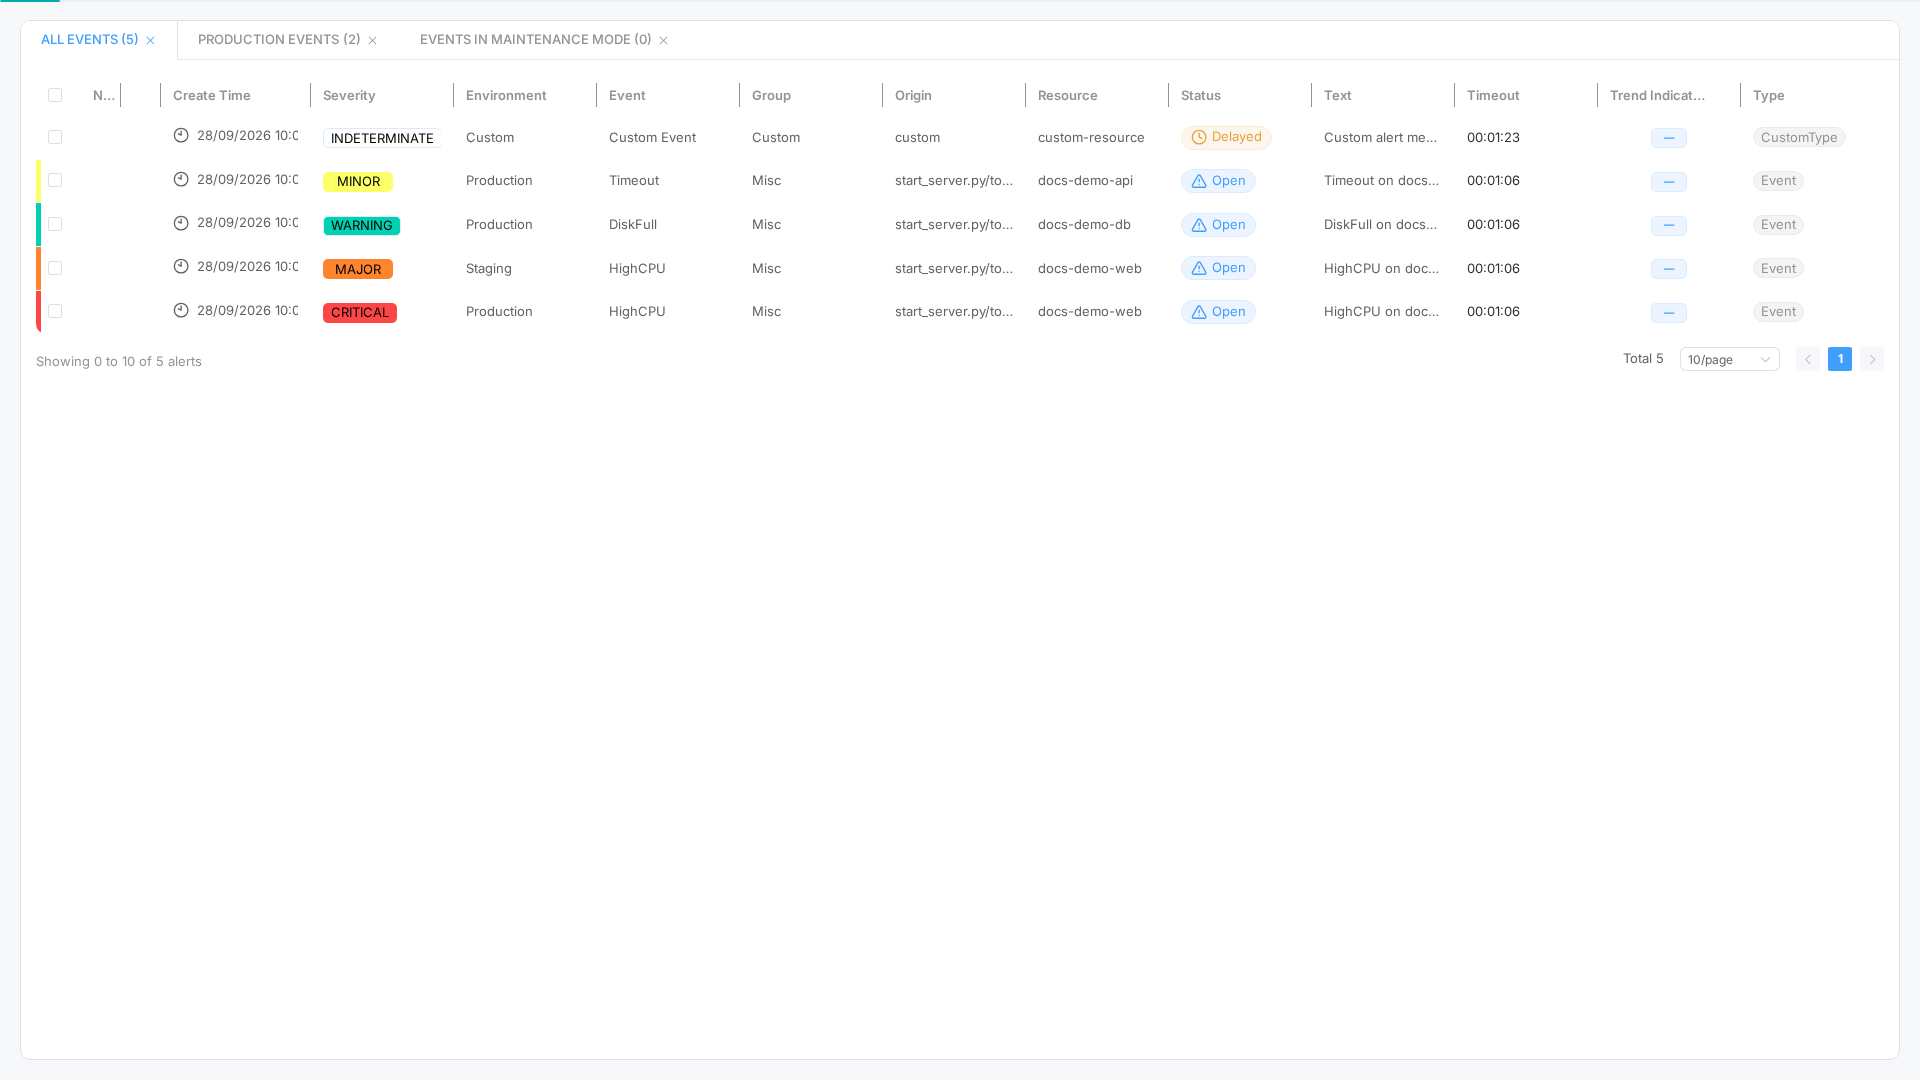Click the clock icon in the MINOR row
This screenshot has height=1080, width=1920.
[x=181, y=179]
